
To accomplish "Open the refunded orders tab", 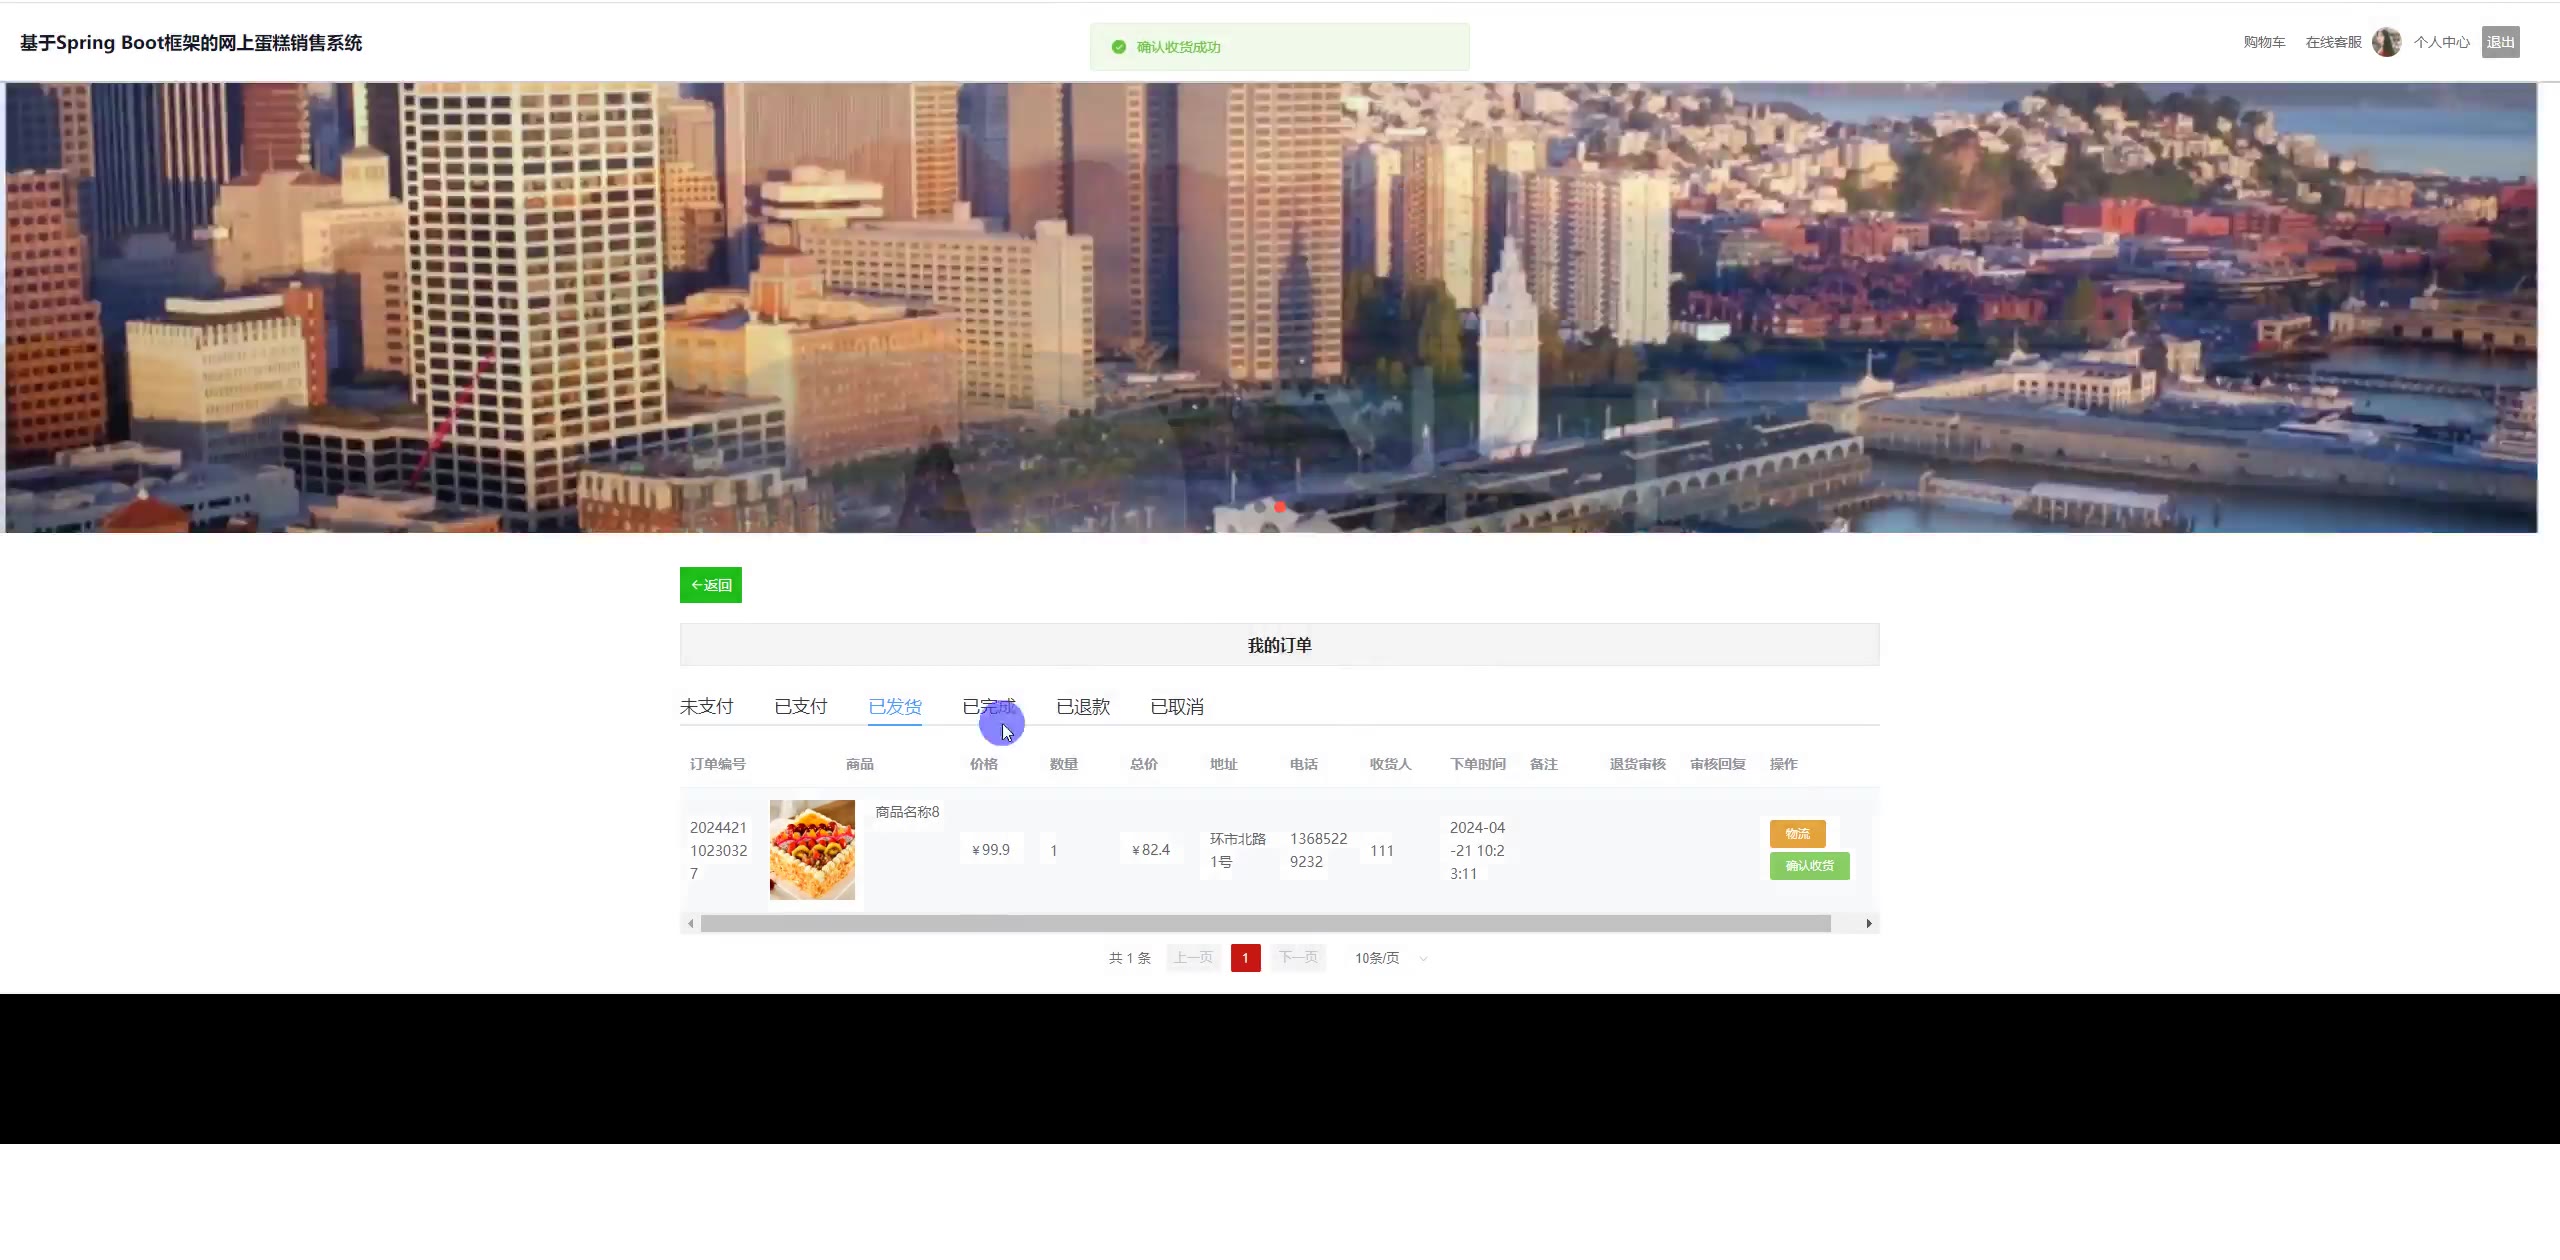I will click(1083, 707).
